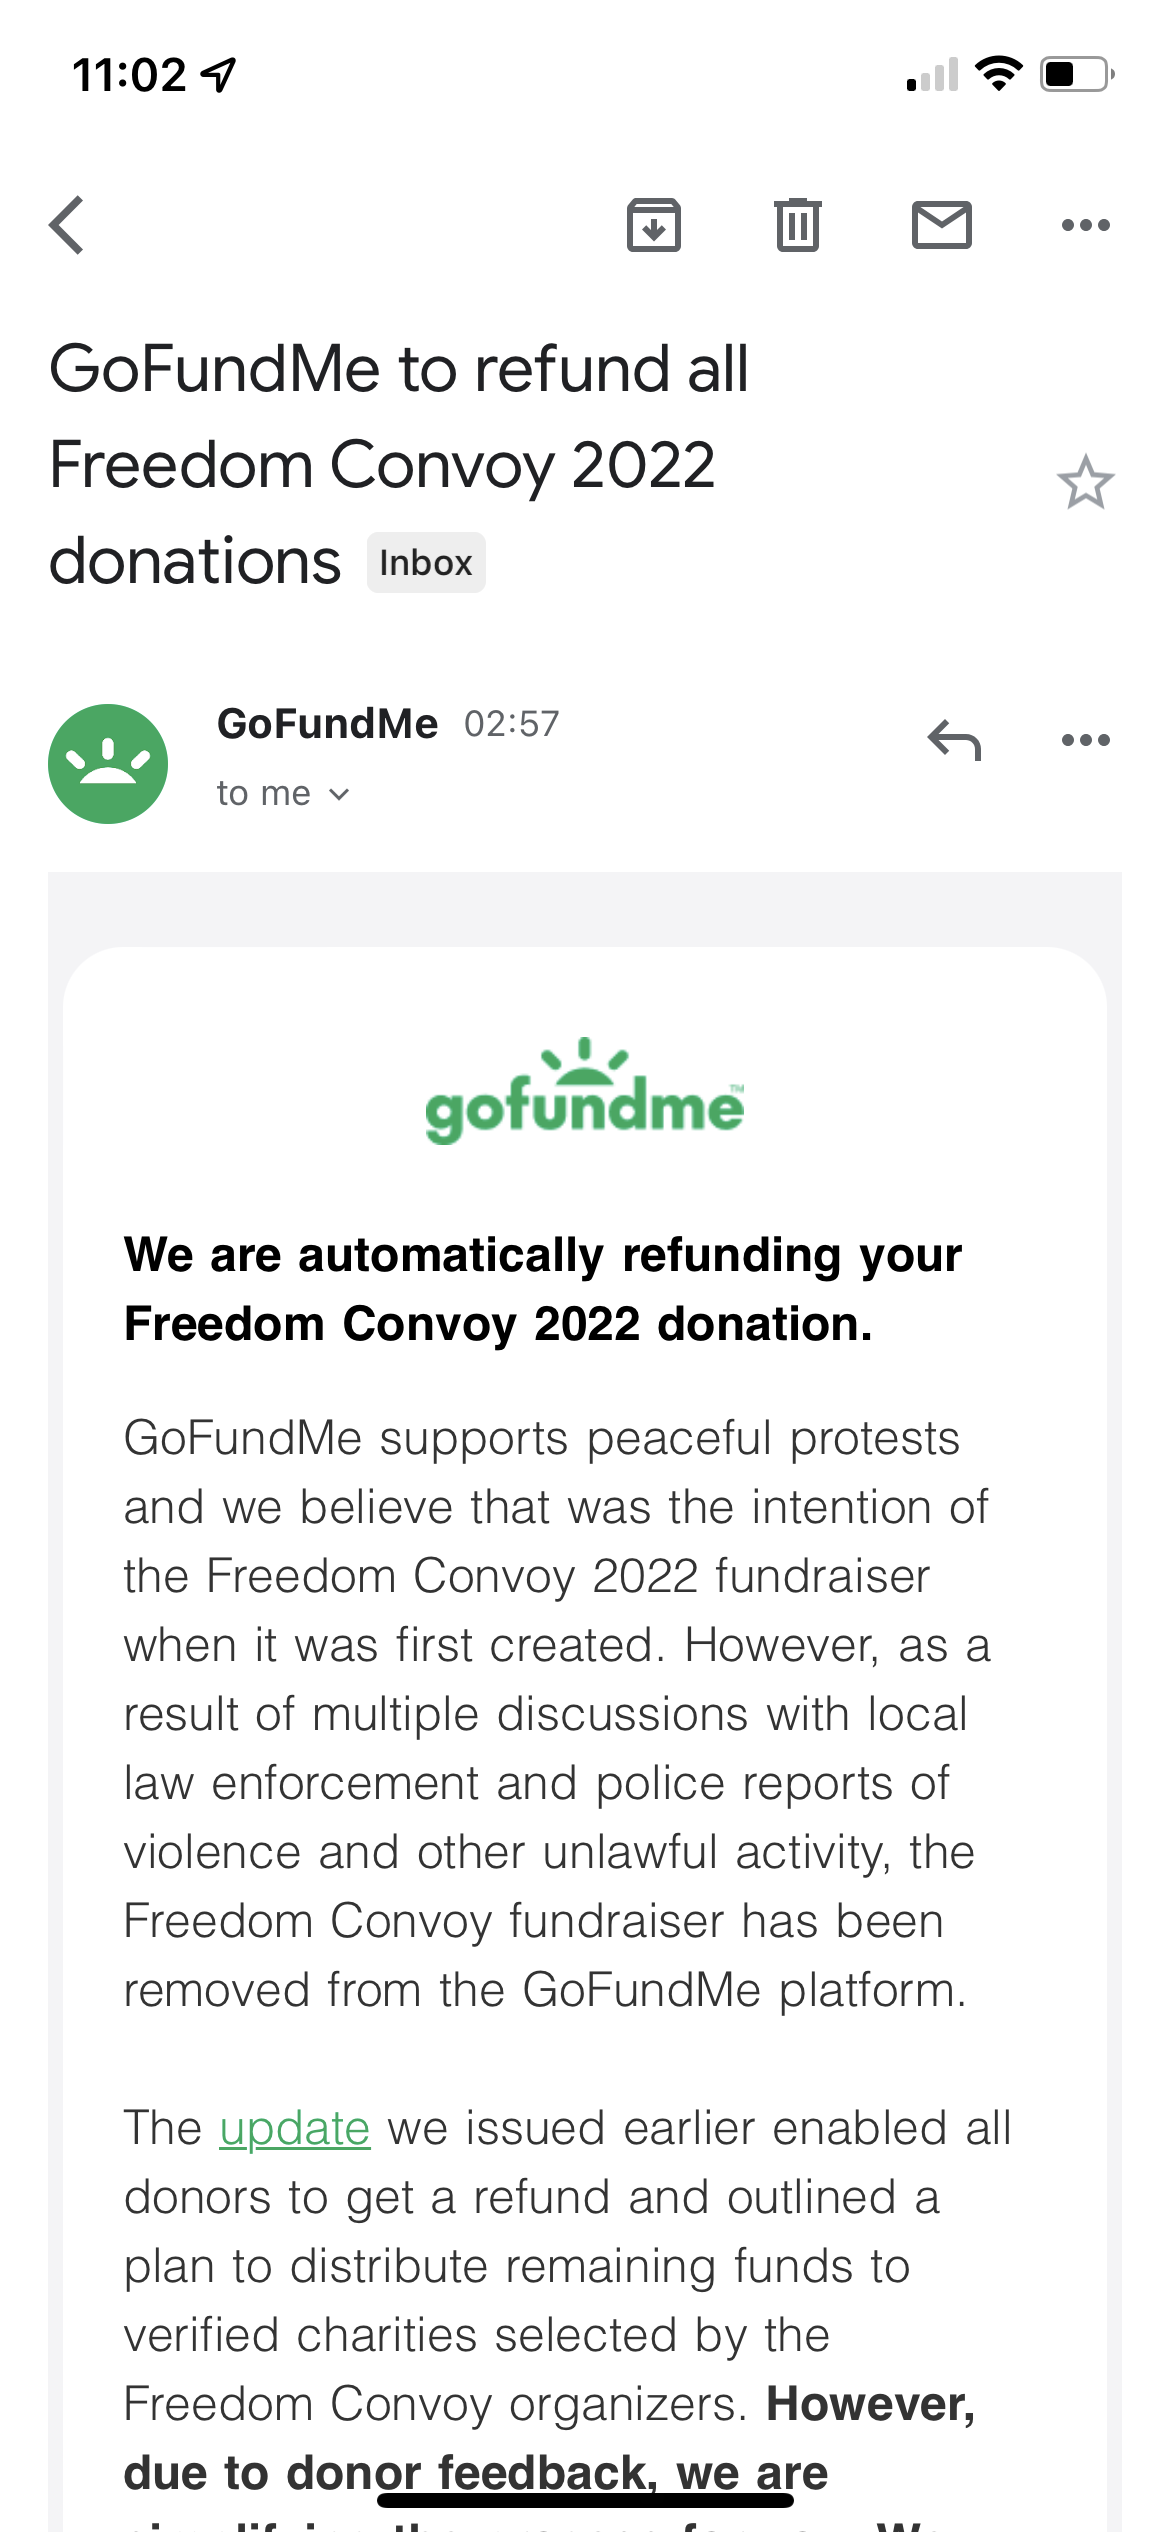The image size is (1170, 2532).
Task: Archive this GoFundMe email
Action: tap(654, 225)
